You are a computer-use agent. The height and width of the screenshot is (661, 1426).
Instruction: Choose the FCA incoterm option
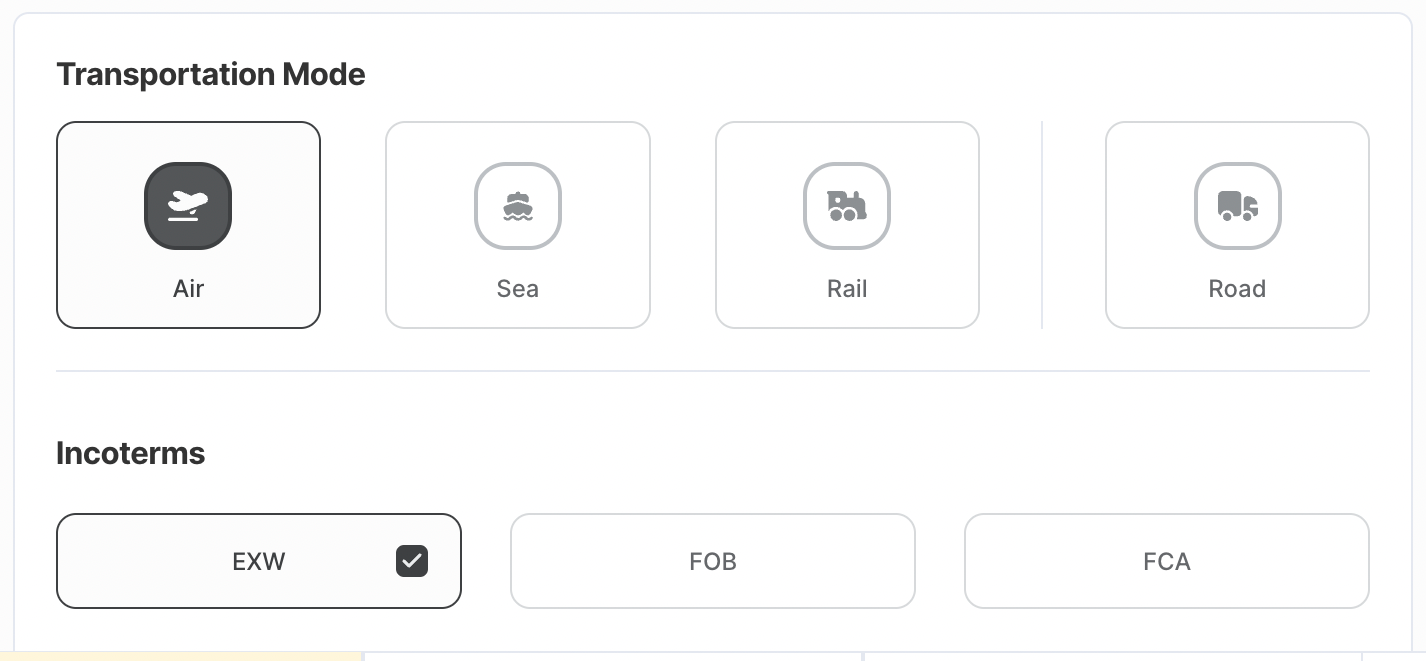pyautogui.click(x=1167, y=561)
